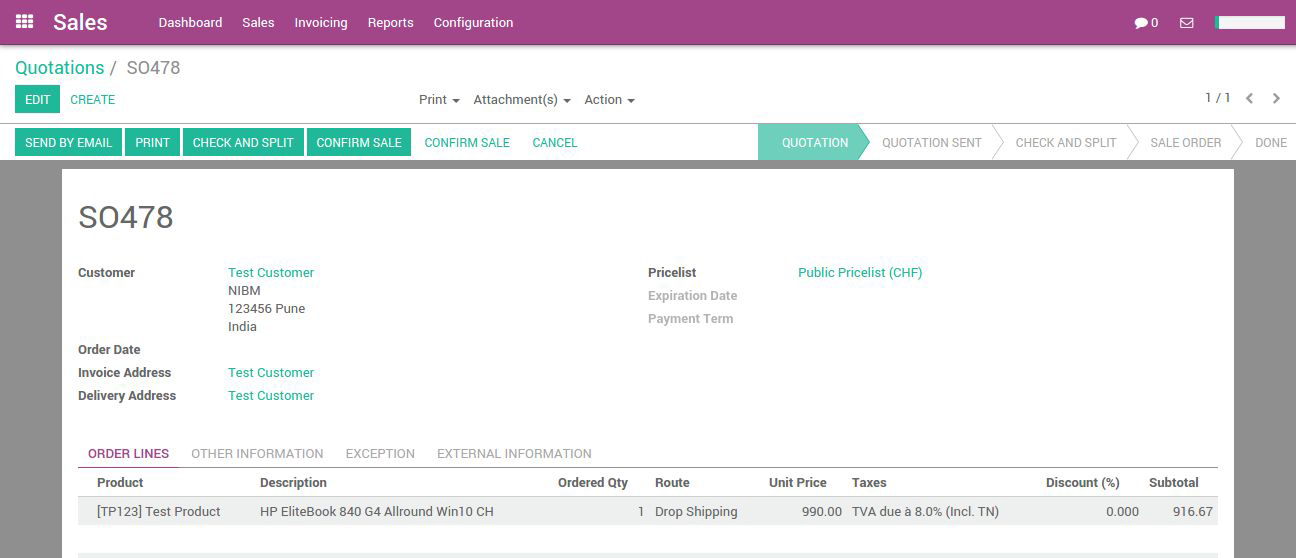Click the Drop Shipping route cell
This screenshot has height=558, width=1296.
(696, 511)
